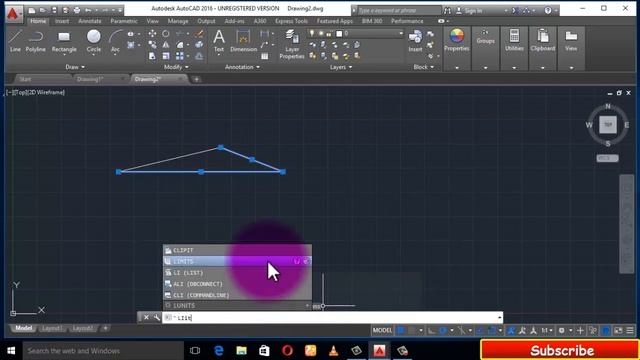The width and height of the screenshot is (640, 360).
Task: Select the Erase tool in Modify panel
Action: point(199,33)
